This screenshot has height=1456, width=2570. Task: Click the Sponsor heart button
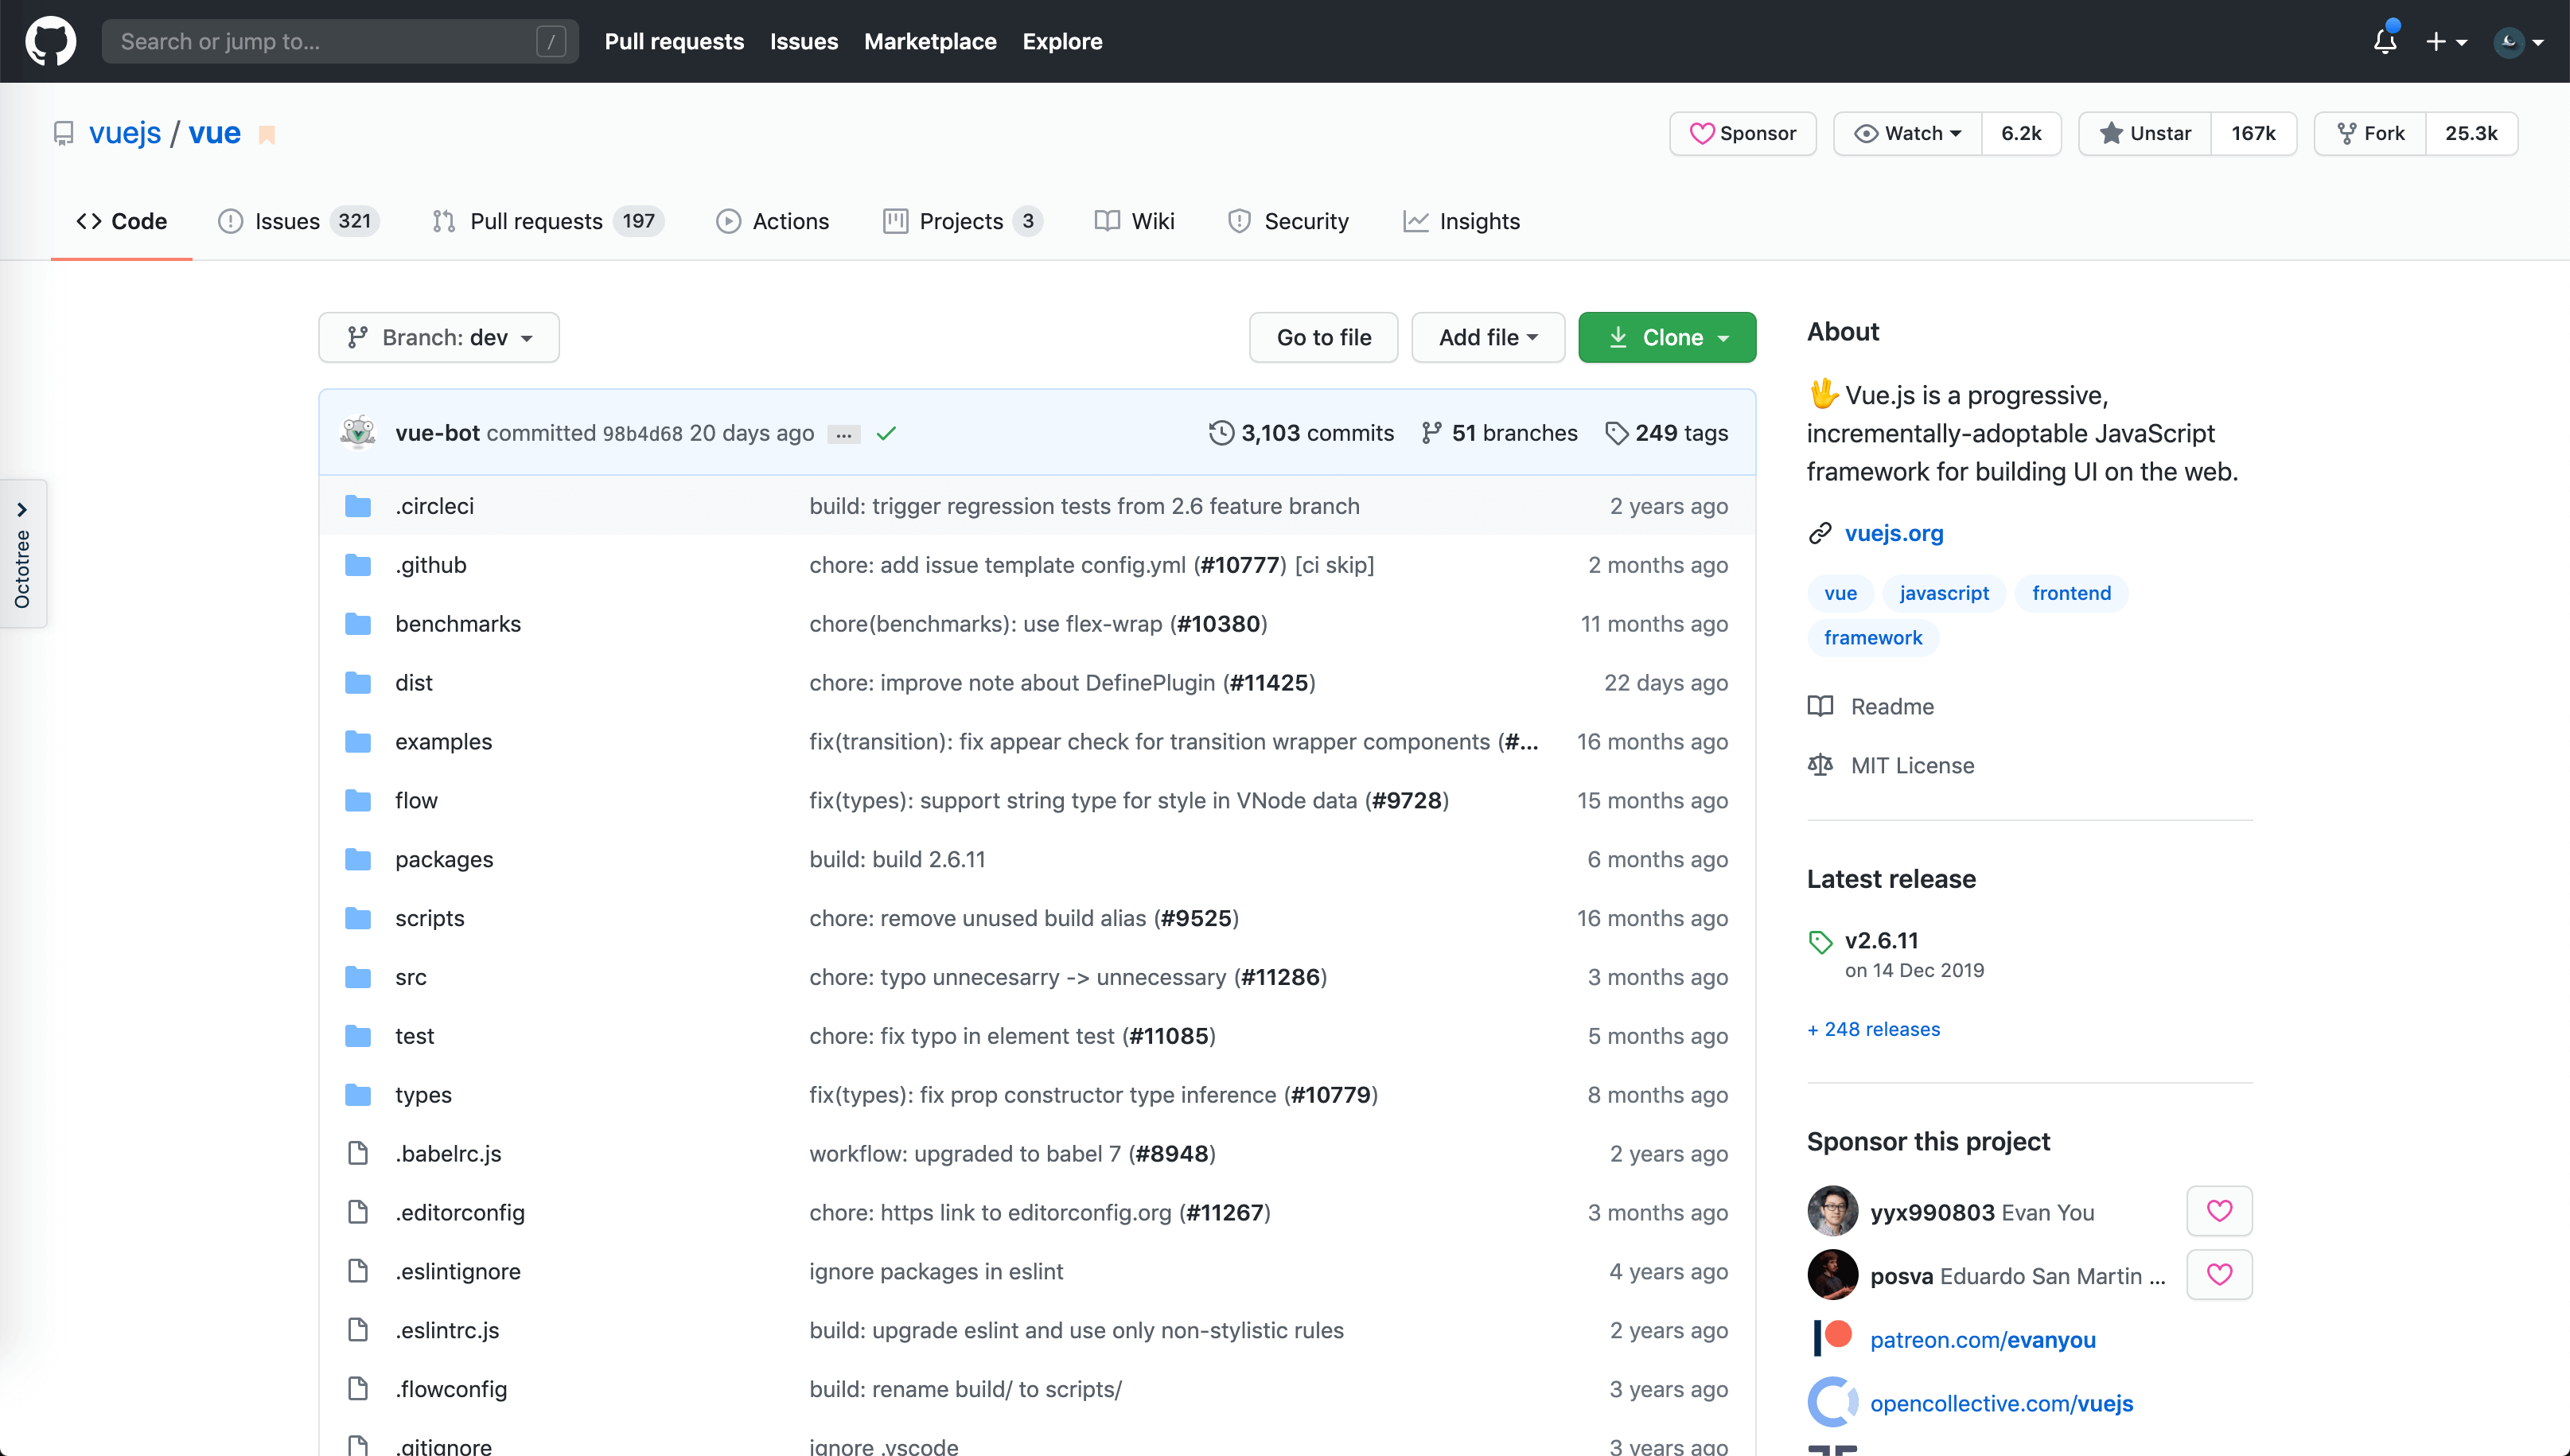(x=1742, y=133)
